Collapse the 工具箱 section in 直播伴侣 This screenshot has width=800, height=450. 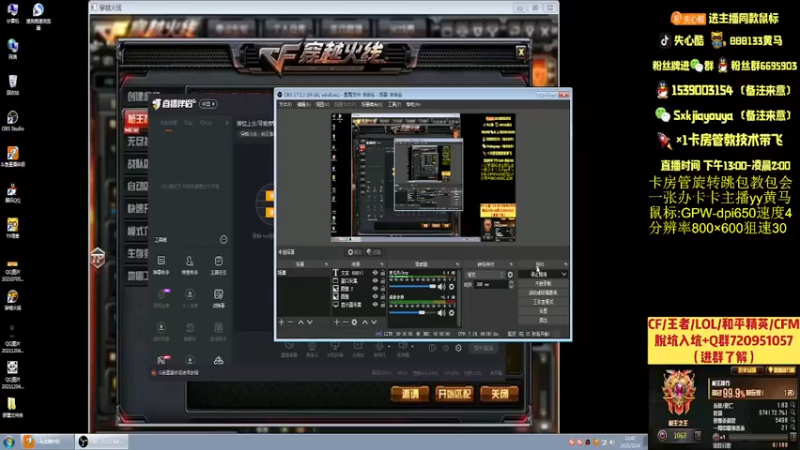point(223,240)
